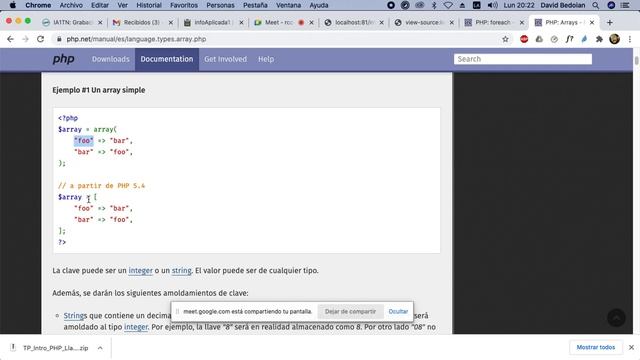
Task: Open the Editar menu
Action: [100, 5]
